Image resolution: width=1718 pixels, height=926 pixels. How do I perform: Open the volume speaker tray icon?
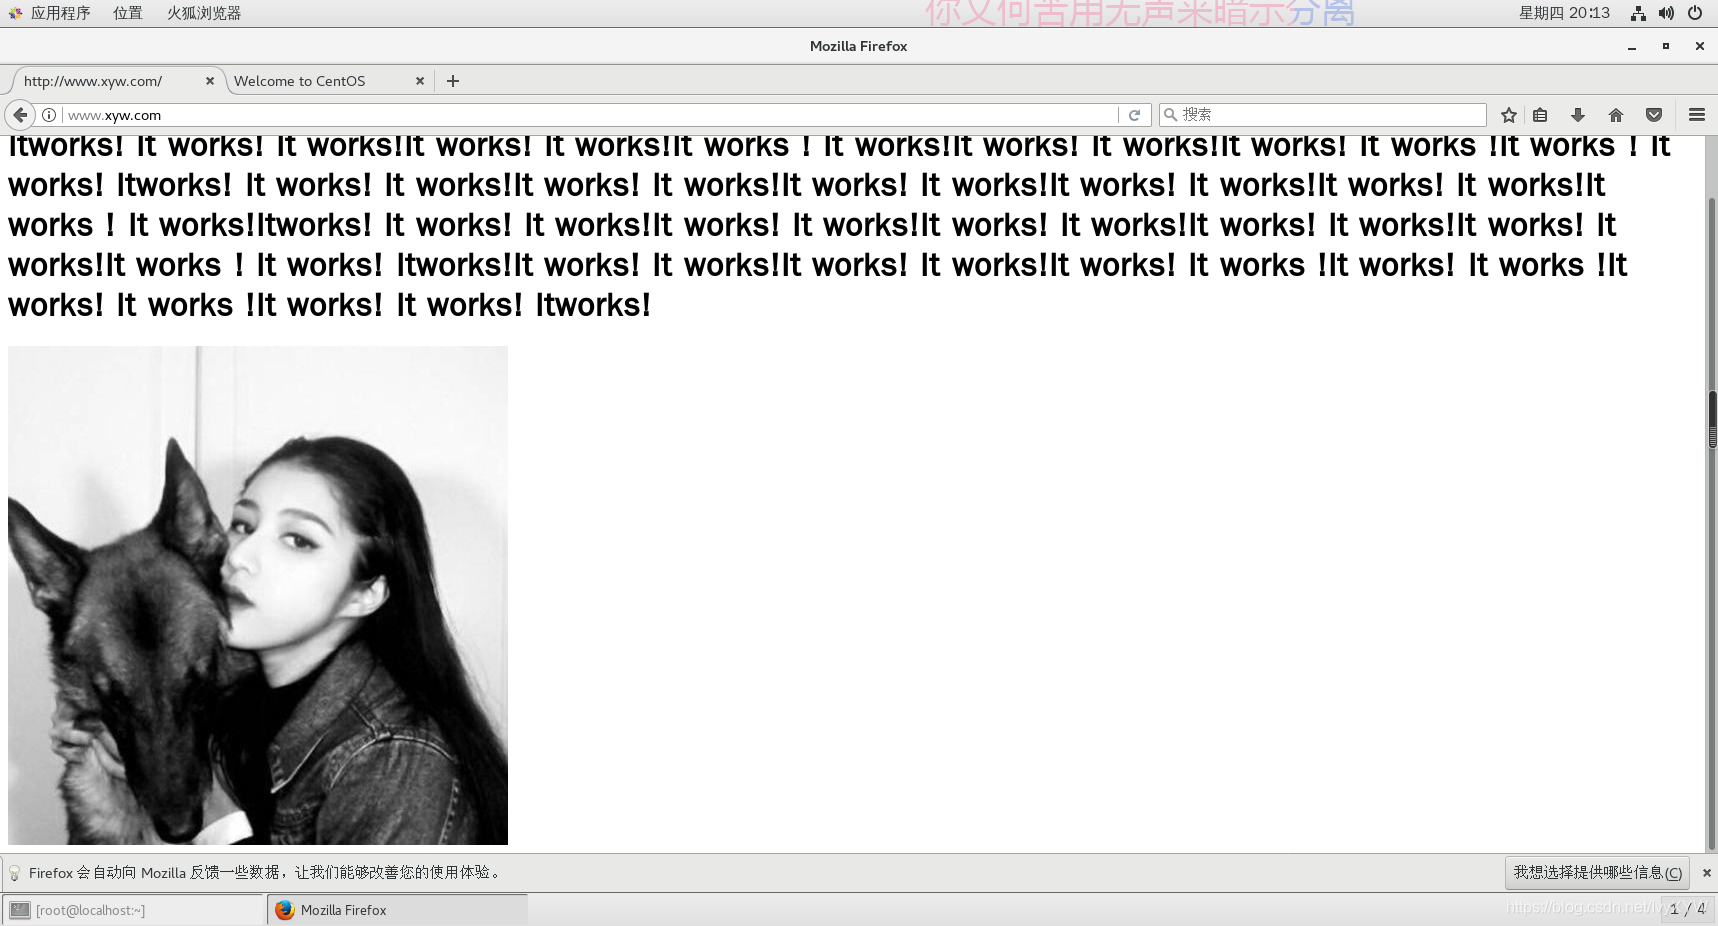(x=1666, y=13)
